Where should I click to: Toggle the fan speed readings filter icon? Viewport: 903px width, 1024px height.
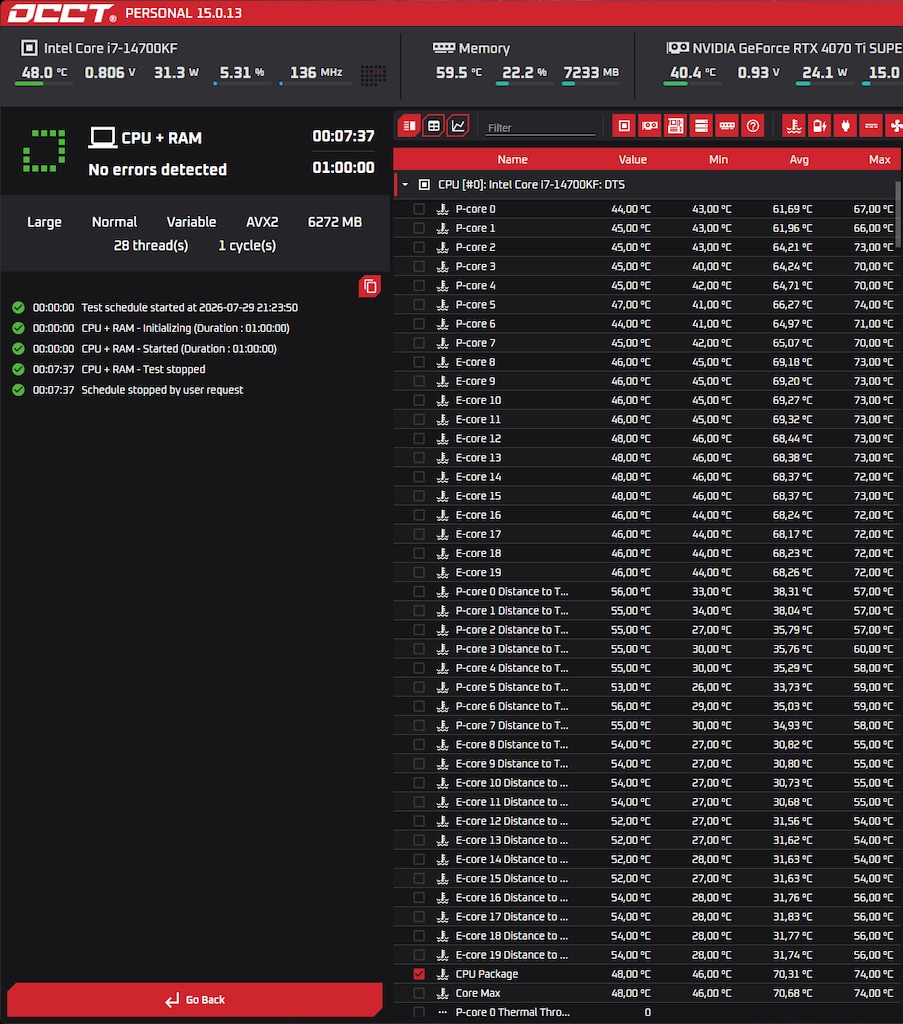point(895,126)
